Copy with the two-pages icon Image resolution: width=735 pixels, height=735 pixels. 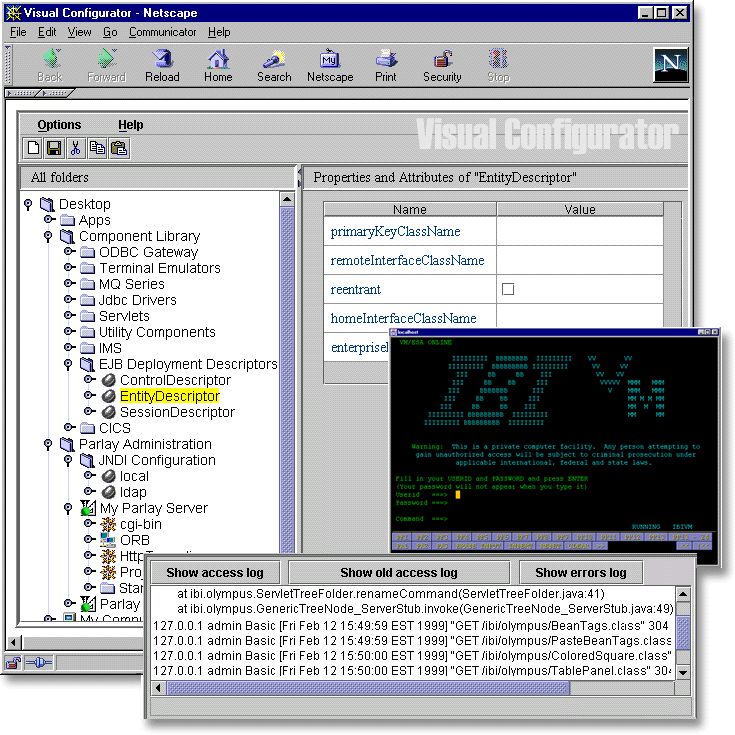tap(97, 148)
